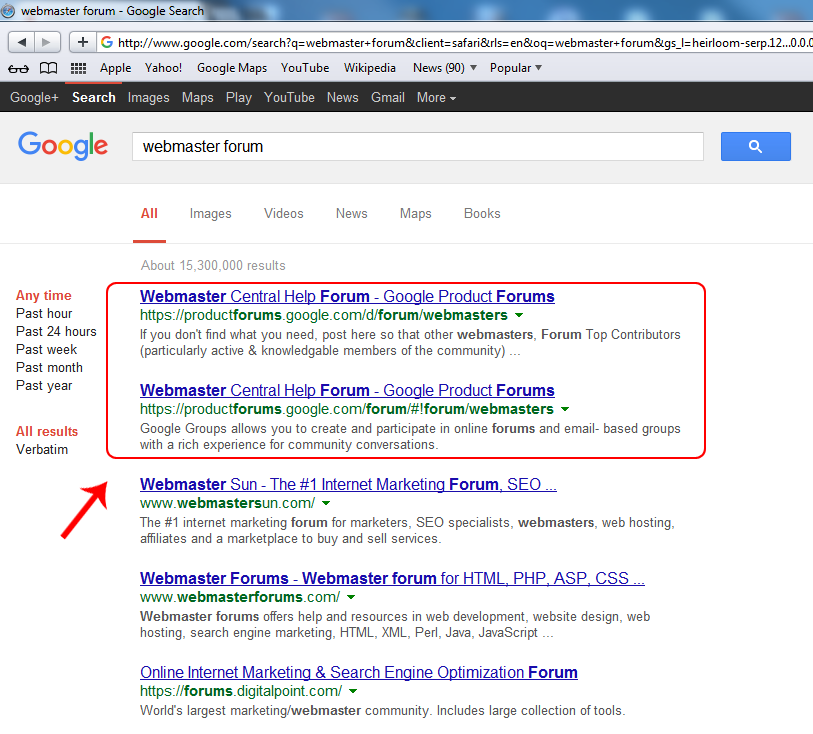Filter results by Any time
The image size is (813, 734).
coord(44,295)
